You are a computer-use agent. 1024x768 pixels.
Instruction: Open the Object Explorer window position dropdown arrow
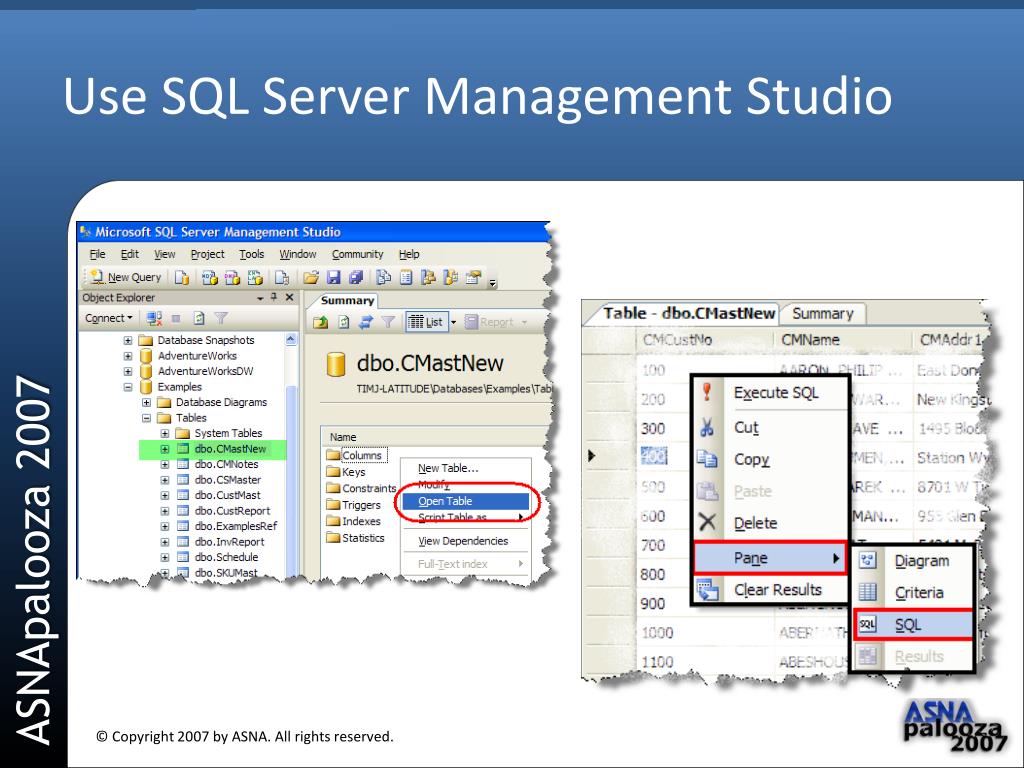(x=260, y=298)
